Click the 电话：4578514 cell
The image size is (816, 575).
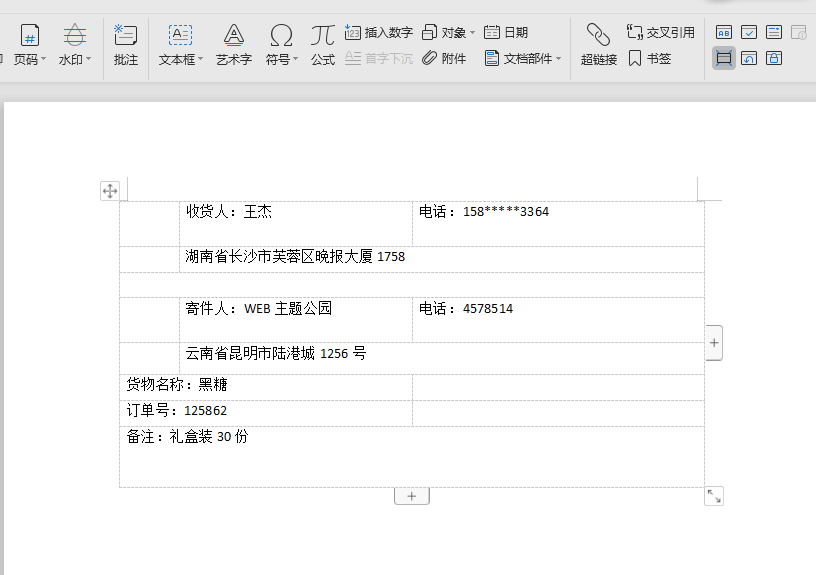[558, 320]
